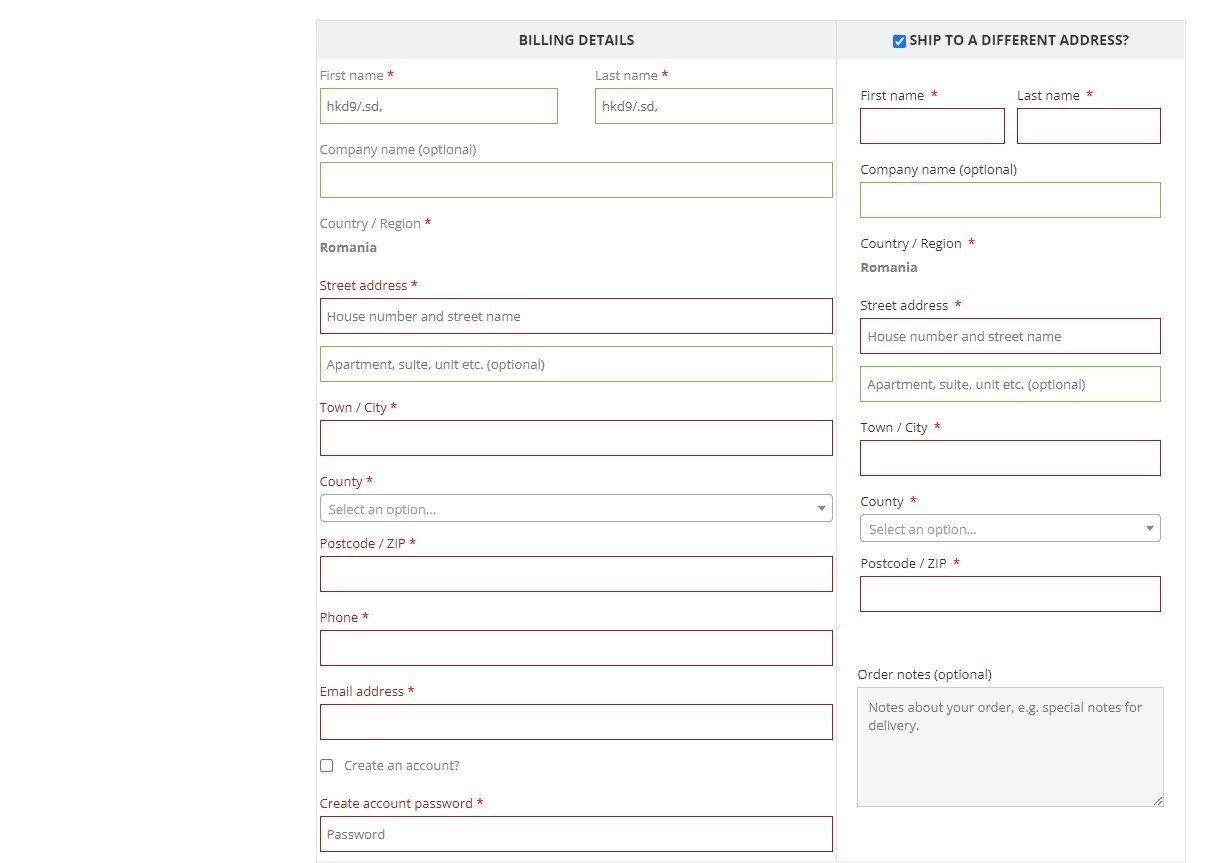Select the billing Apartment, suite, unit field
1207x863 pixels.
(x=576, y=364)
